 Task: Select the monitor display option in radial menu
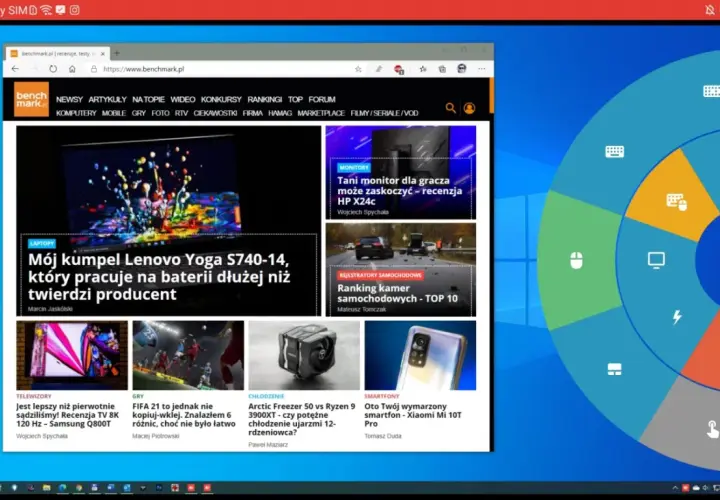(656, 260)
